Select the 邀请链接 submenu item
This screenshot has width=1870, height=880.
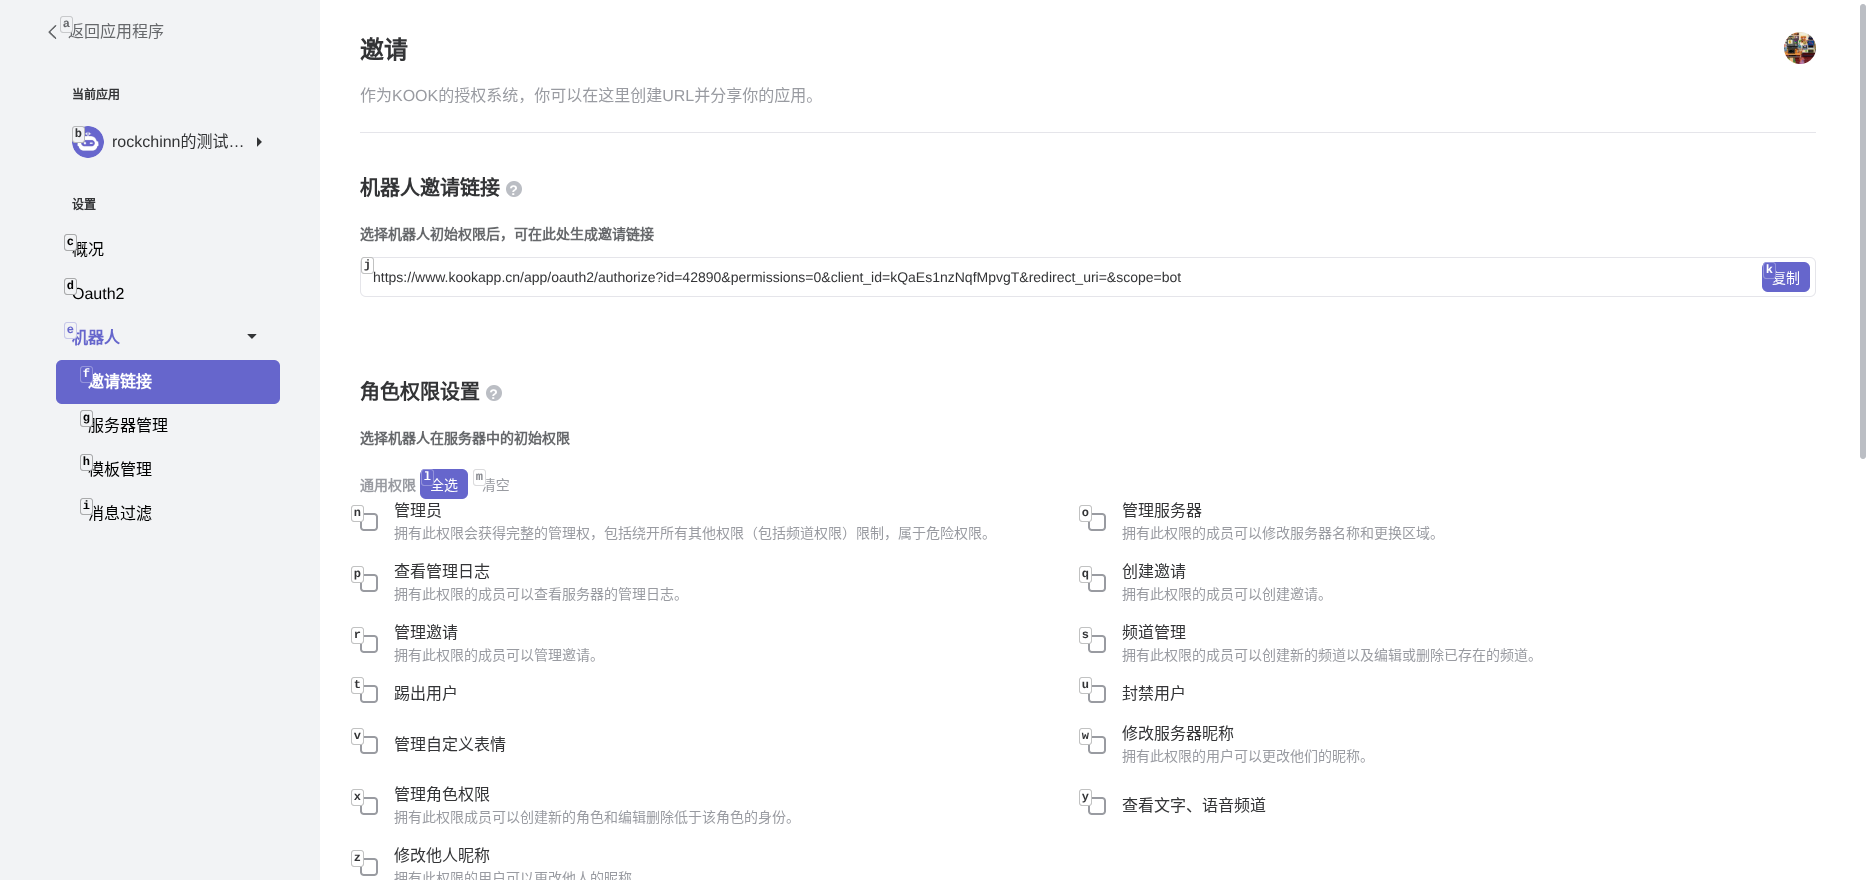tap(168, 382)
